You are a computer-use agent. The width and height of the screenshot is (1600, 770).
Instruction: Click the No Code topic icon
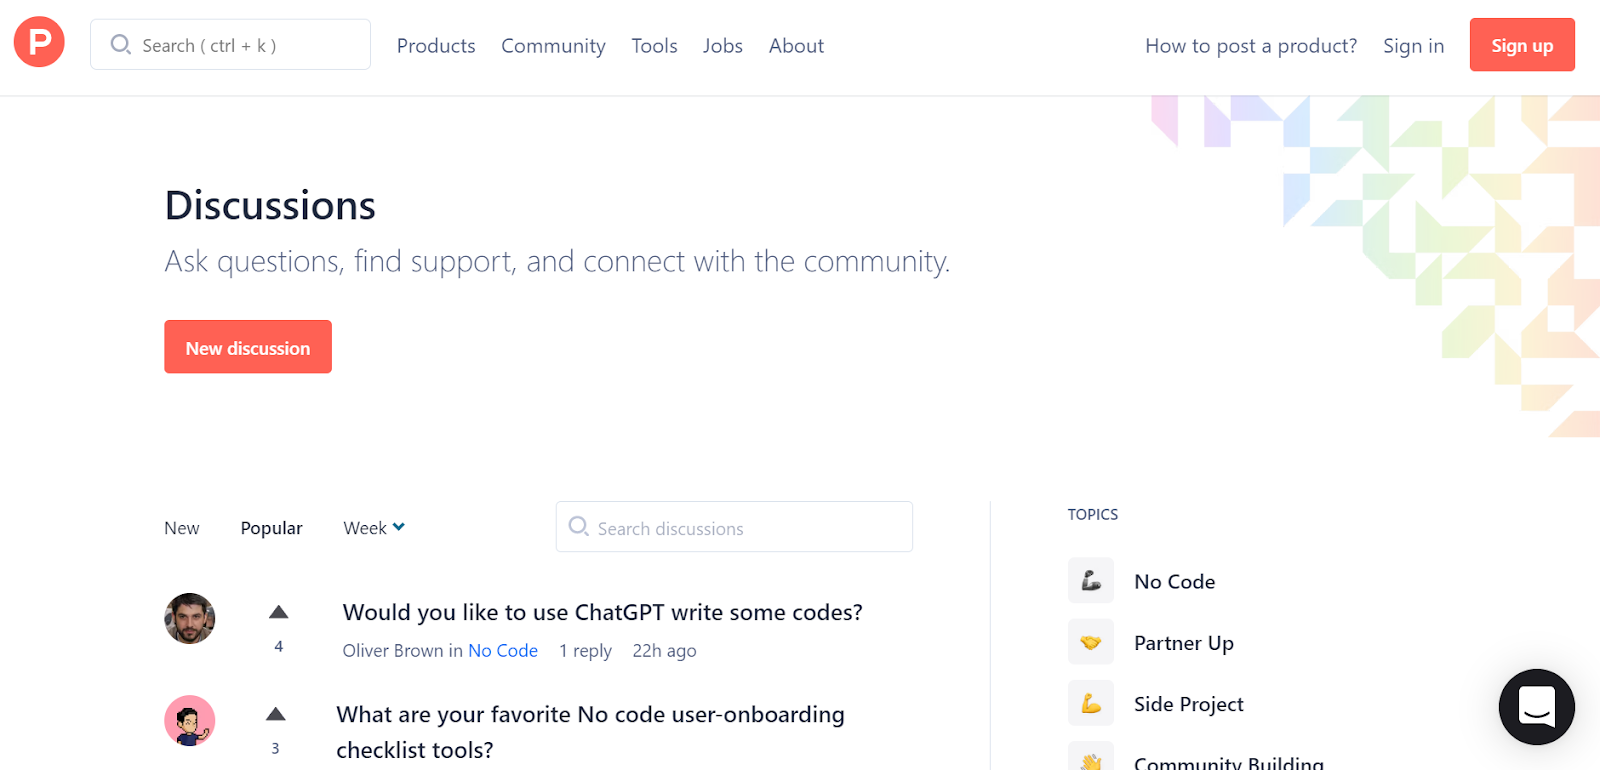1090,581
